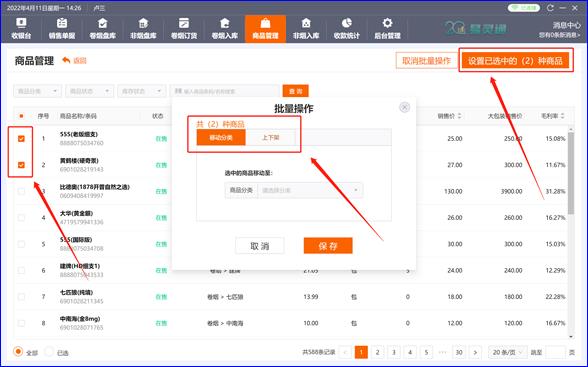
Task: Open the 商品分类 filter dropdown above table
Action: pyautogui.click(x=38, y=91)
